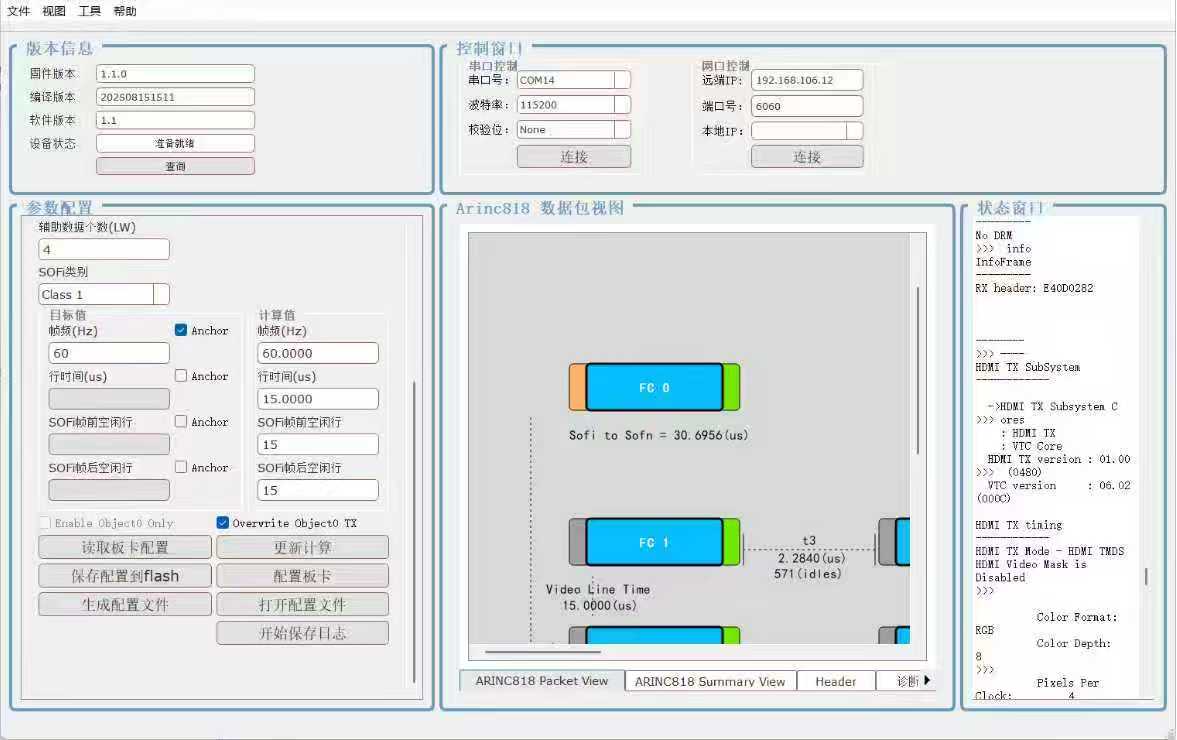Click the 远端IP input field
Image resolution: width=1177 pixels, height=740 pixels.
pos(806,80)
